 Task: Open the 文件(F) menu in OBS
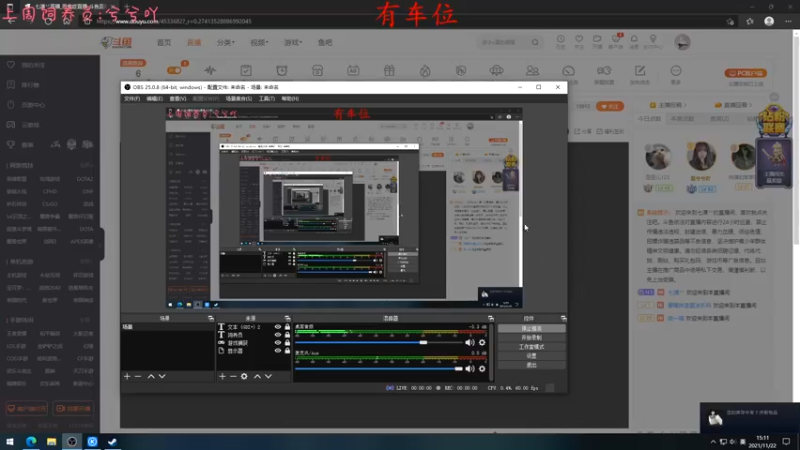coord(132,98)
